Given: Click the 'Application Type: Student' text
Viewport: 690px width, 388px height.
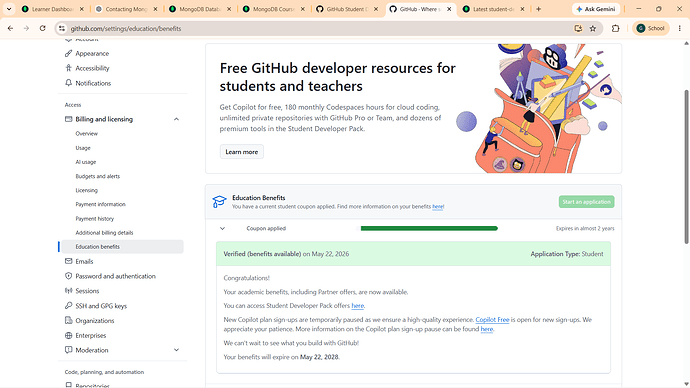Looking at the screenshot, I should pos(567,254).
